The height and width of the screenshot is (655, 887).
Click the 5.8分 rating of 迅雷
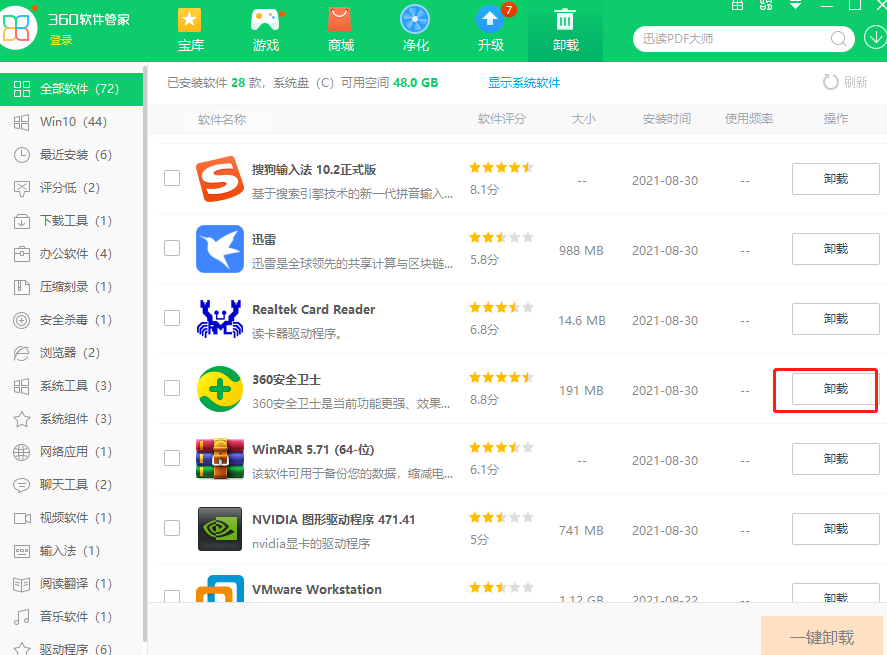coord(484,260)
